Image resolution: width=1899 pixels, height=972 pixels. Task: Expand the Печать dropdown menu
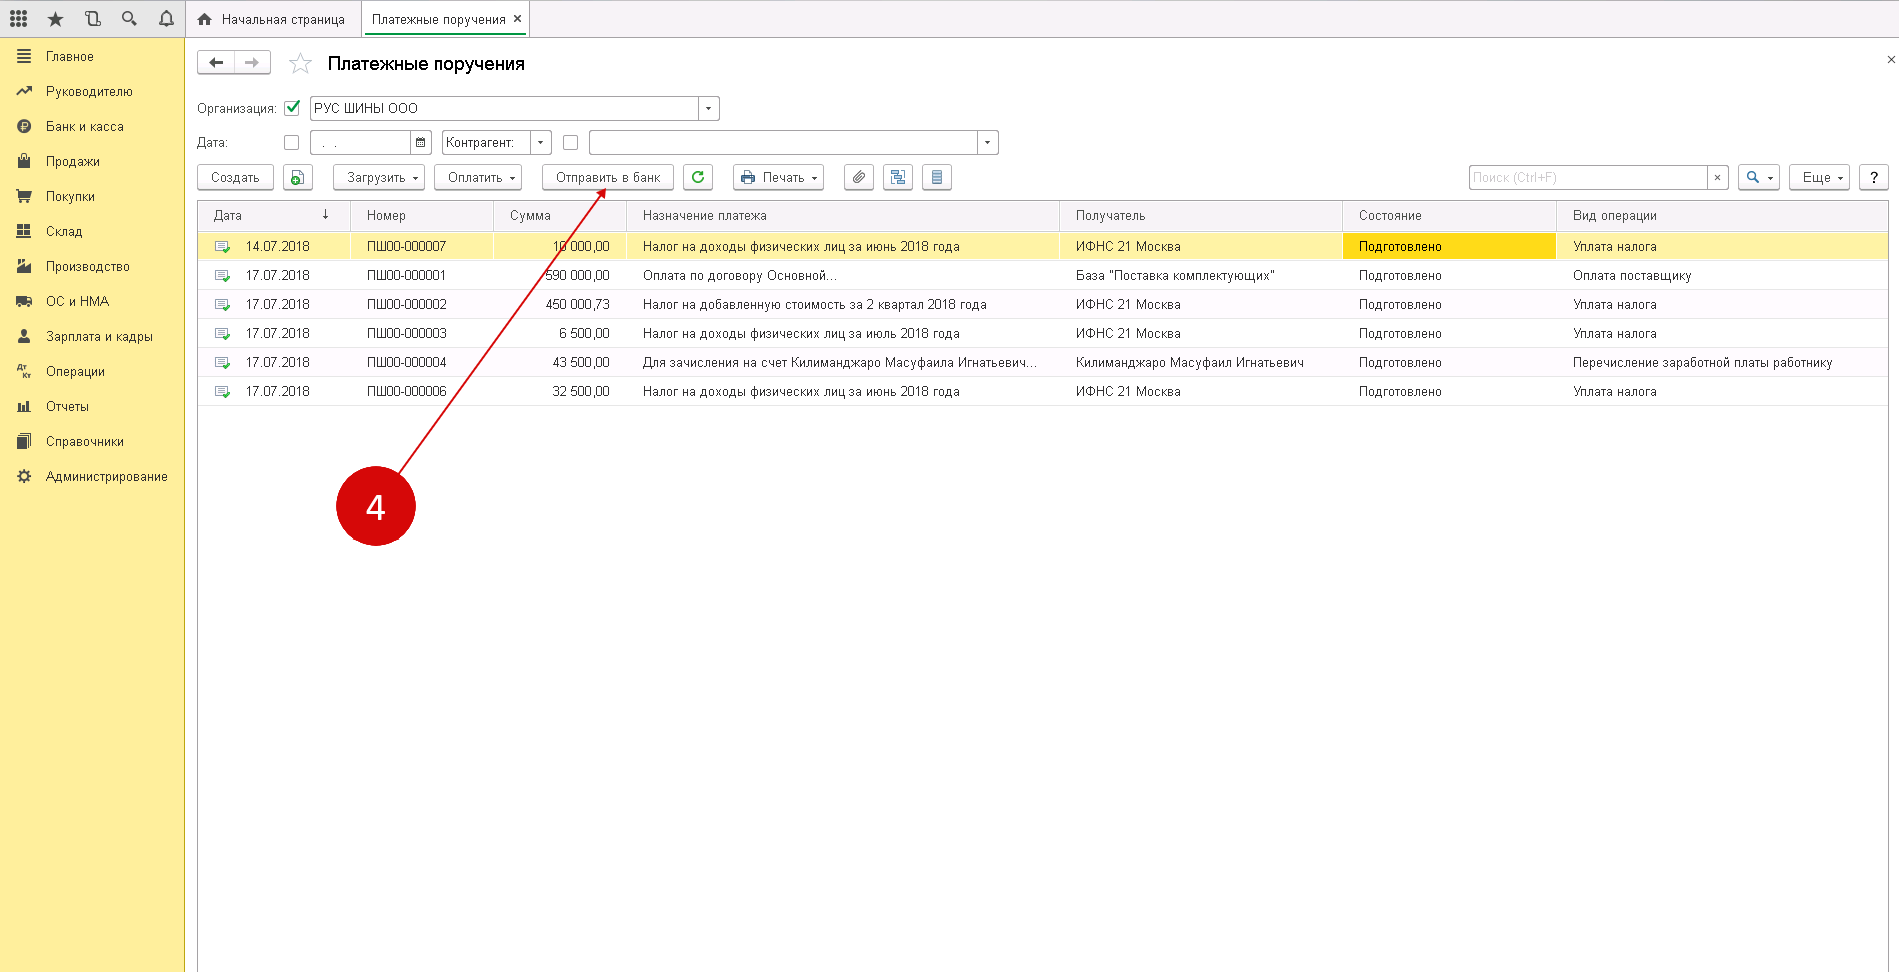778,177
